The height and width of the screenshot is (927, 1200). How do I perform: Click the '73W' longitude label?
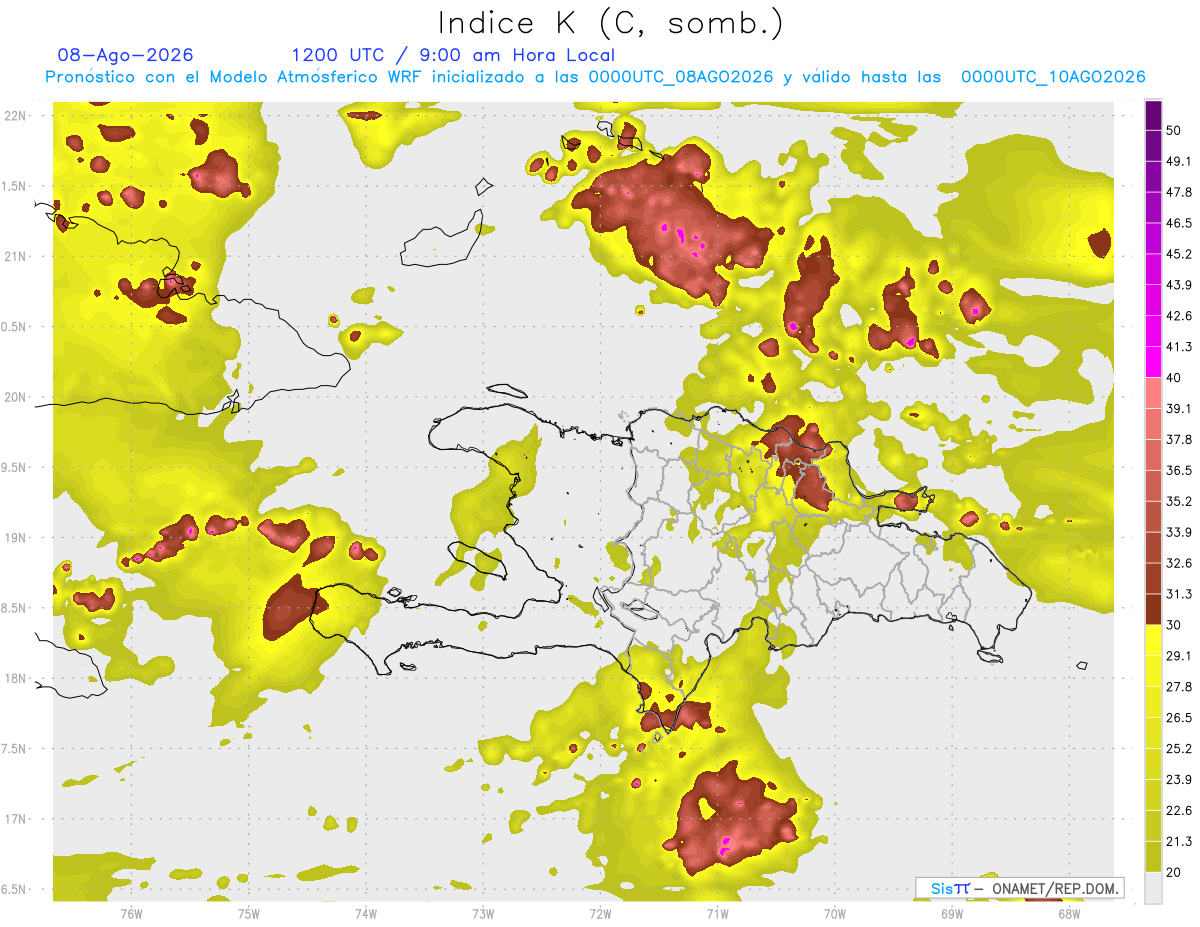[483, 913]
